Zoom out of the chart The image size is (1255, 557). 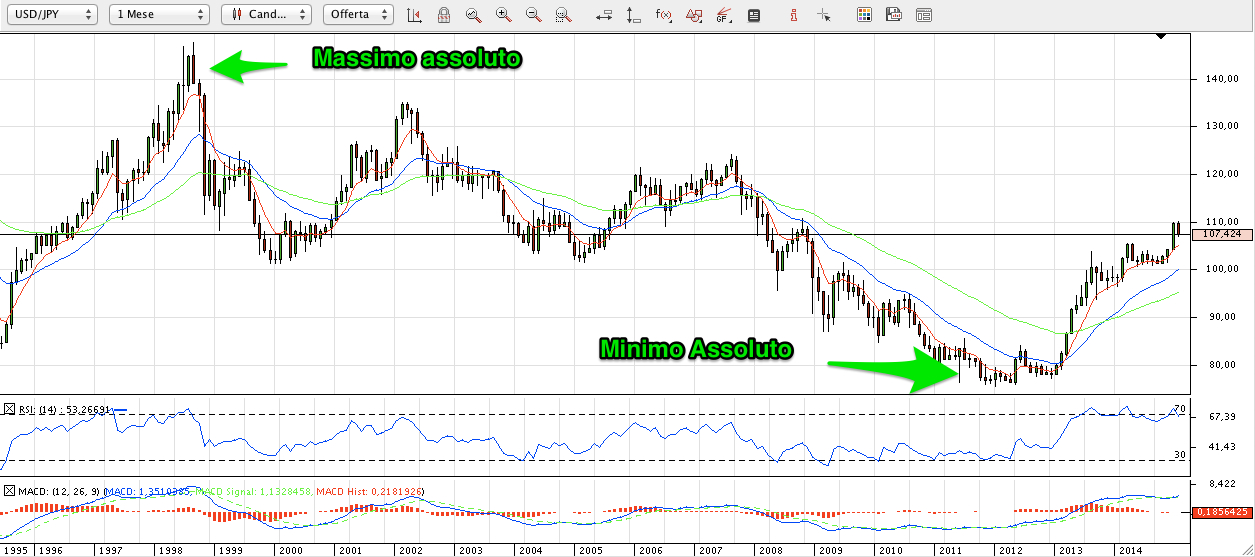coord(533,15)
